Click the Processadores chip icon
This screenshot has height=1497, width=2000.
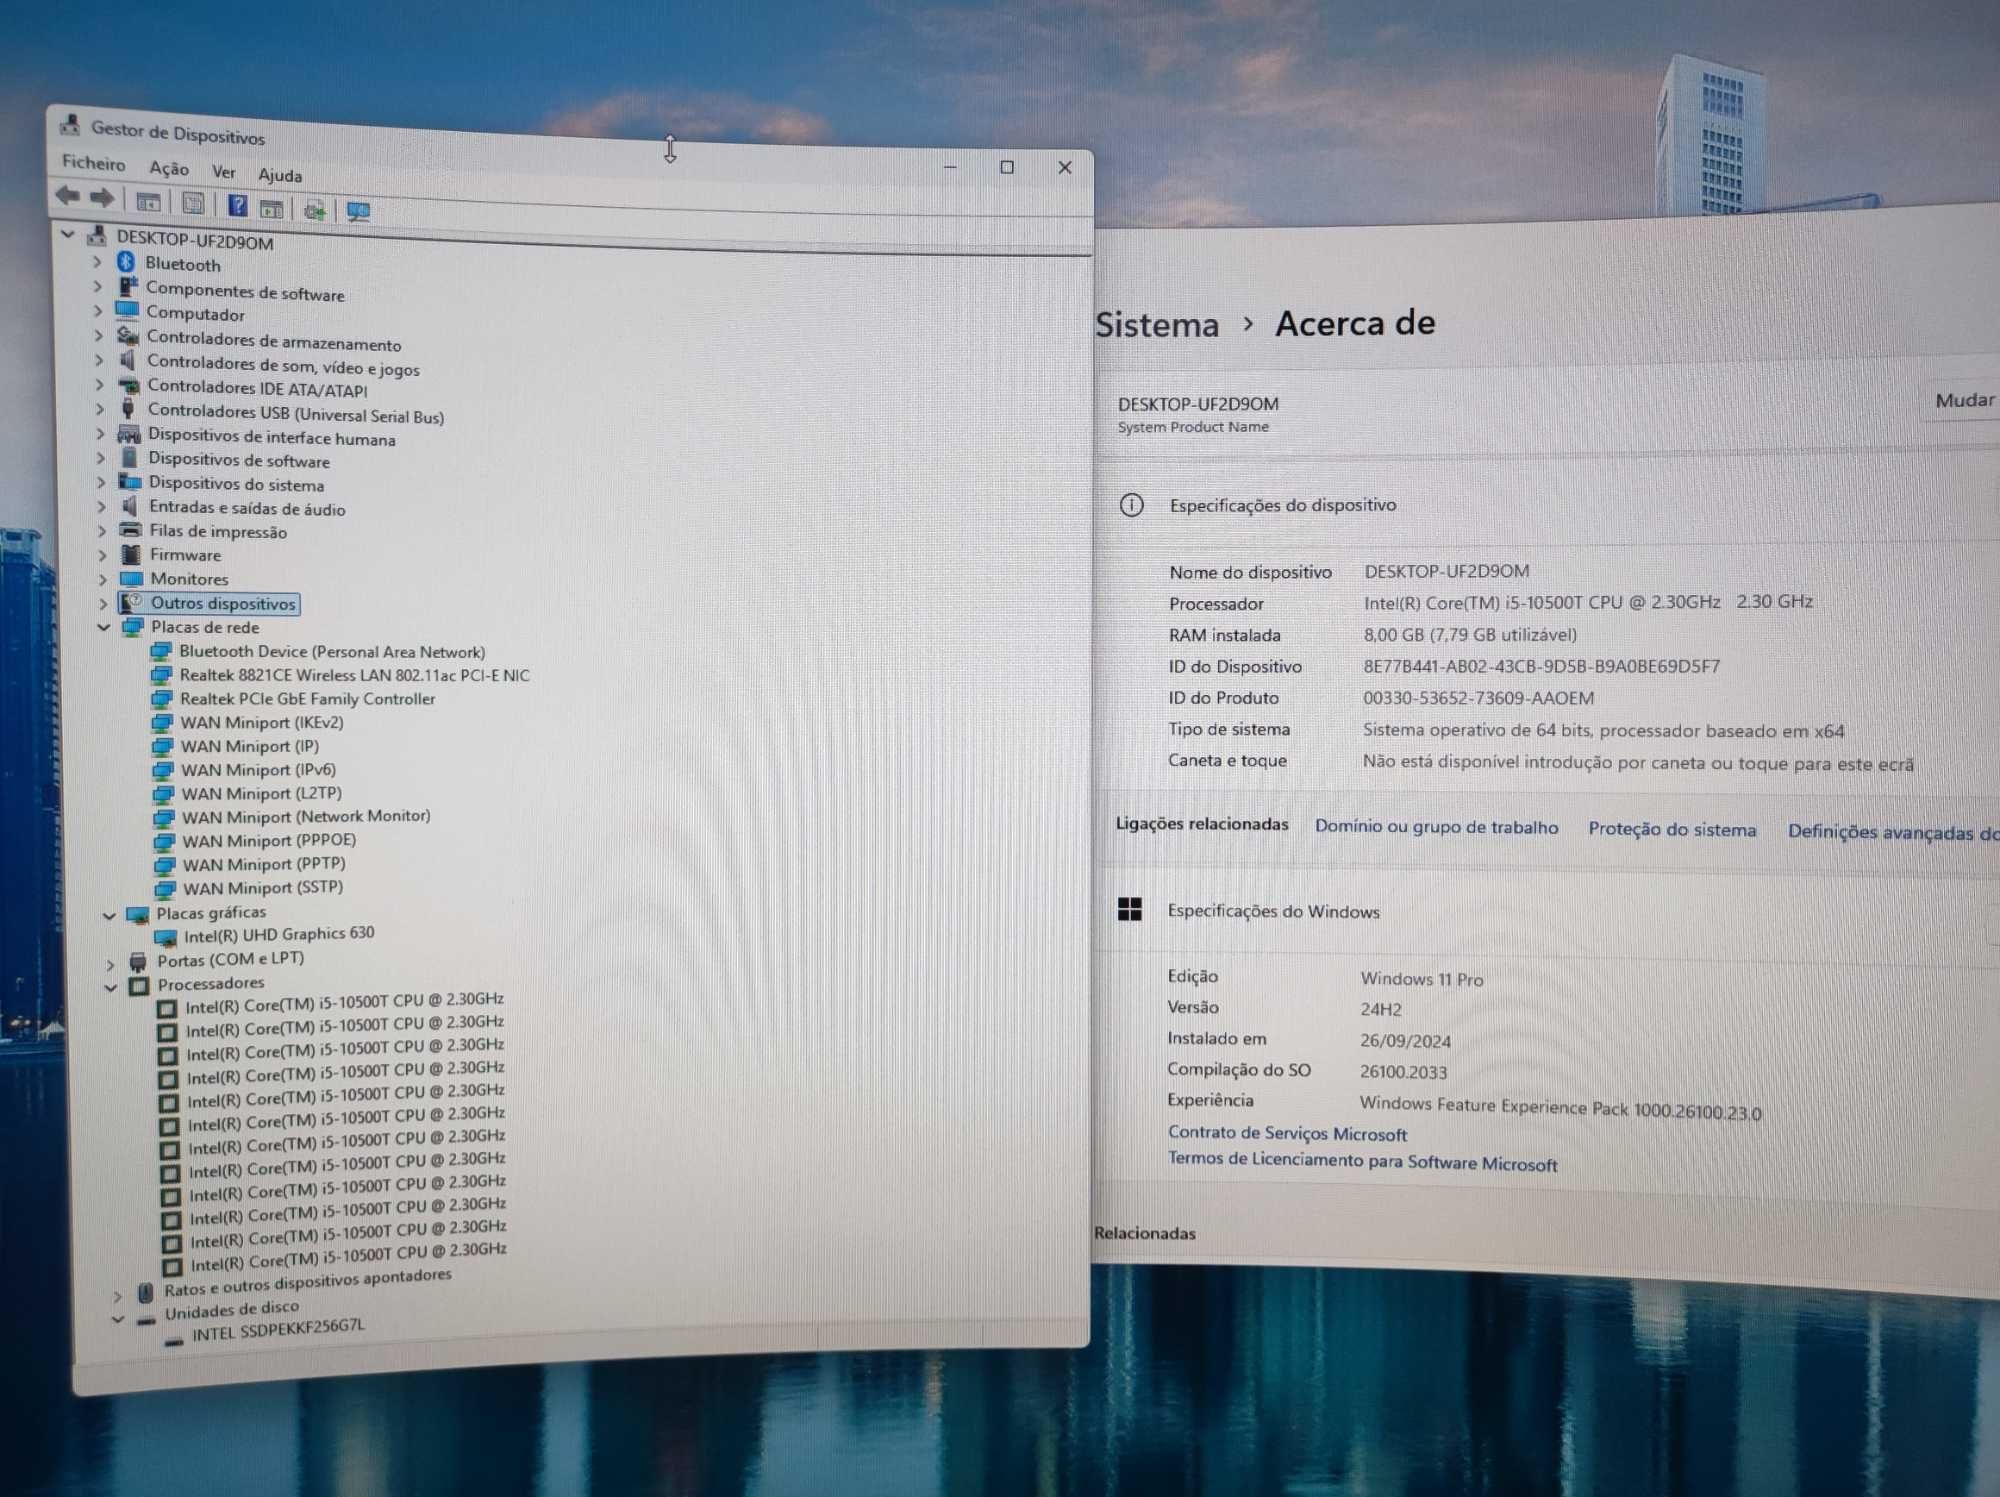(x=139, y=986)
